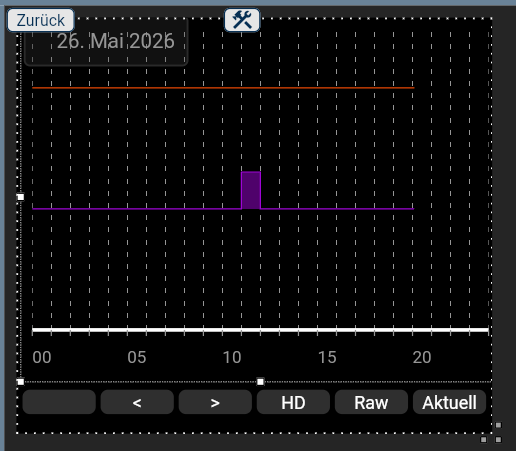Click the empty button left of the arrows
516x451 pixels.
click(59, 402)
